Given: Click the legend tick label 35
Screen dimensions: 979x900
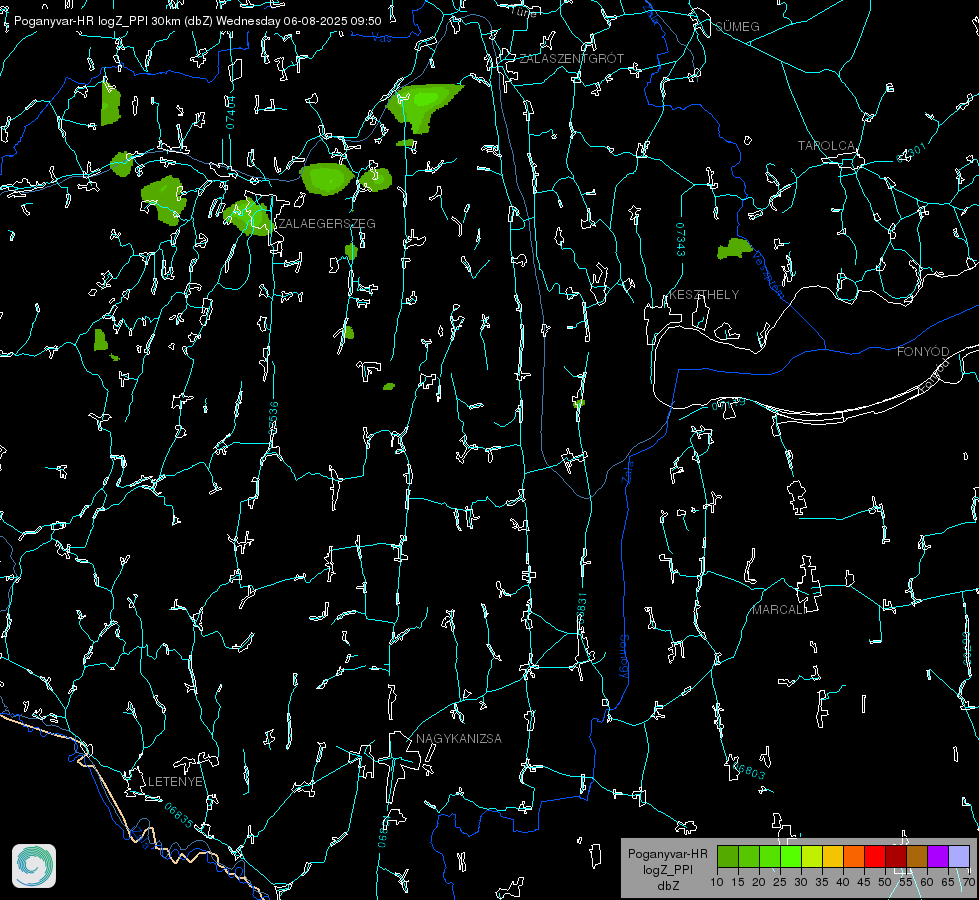Looking at the screenshot, I should [822, 882].
